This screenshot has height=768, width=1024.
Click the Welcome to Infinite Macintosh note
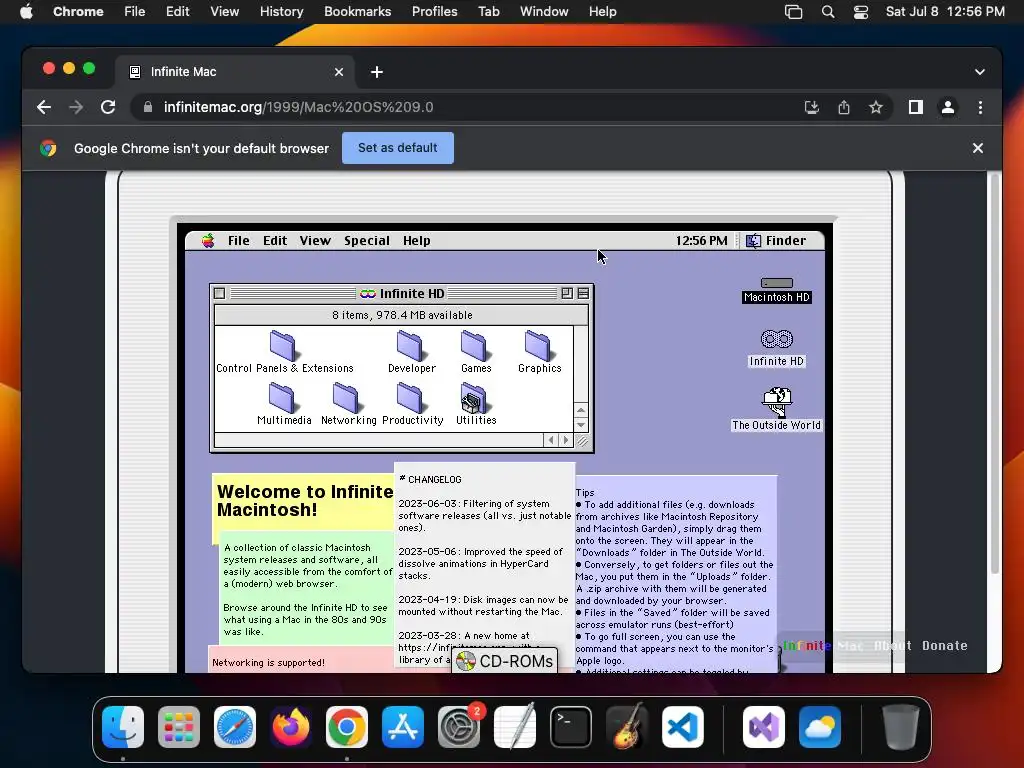pos(304,500)
